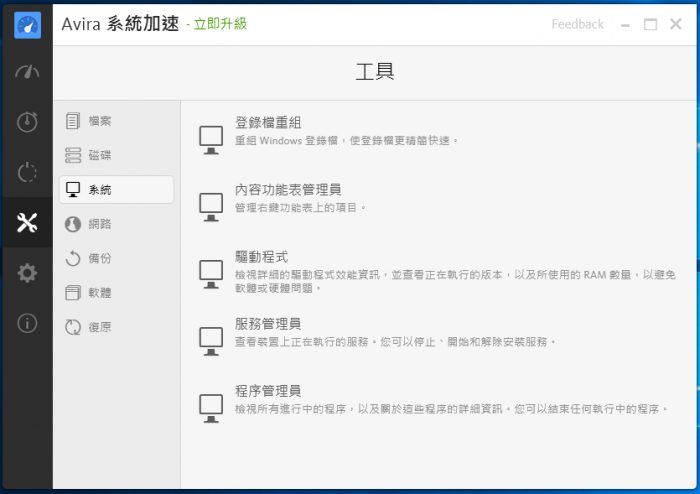
Task: Select the stopwatch optimizer icon in sidebar
Action: click(27, 121)
